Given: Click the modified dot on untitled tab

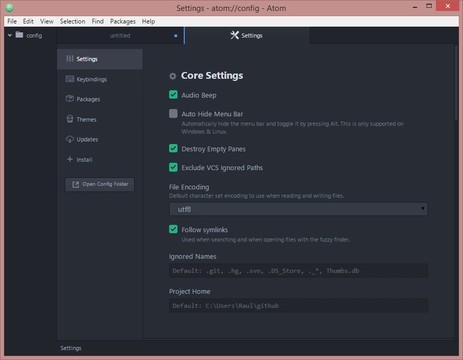Looking at the screenshot, I should 176,36.
